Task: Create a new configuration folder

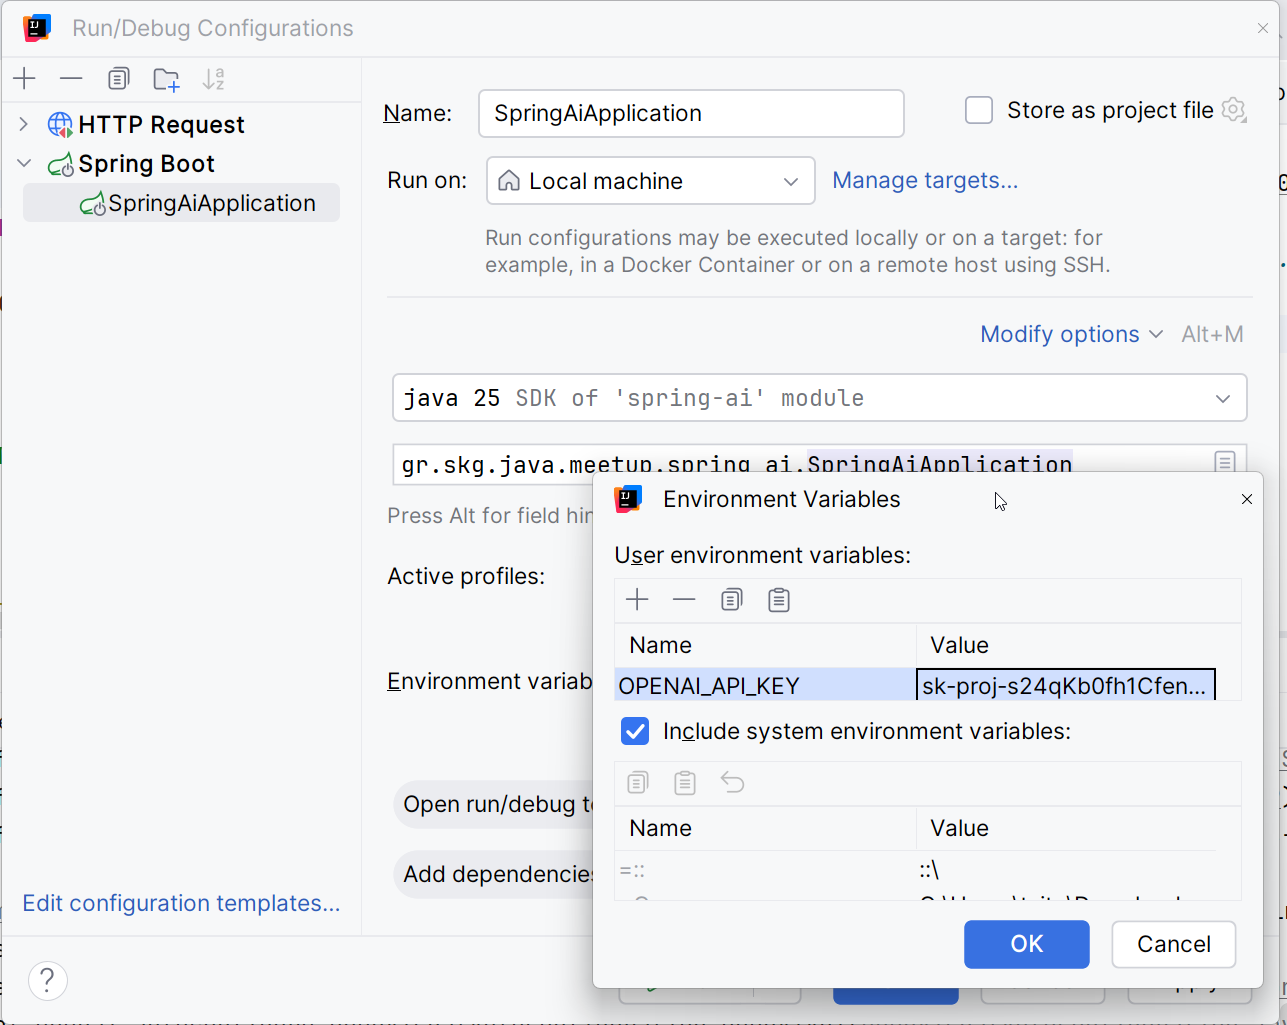Action: coord(166,79)
